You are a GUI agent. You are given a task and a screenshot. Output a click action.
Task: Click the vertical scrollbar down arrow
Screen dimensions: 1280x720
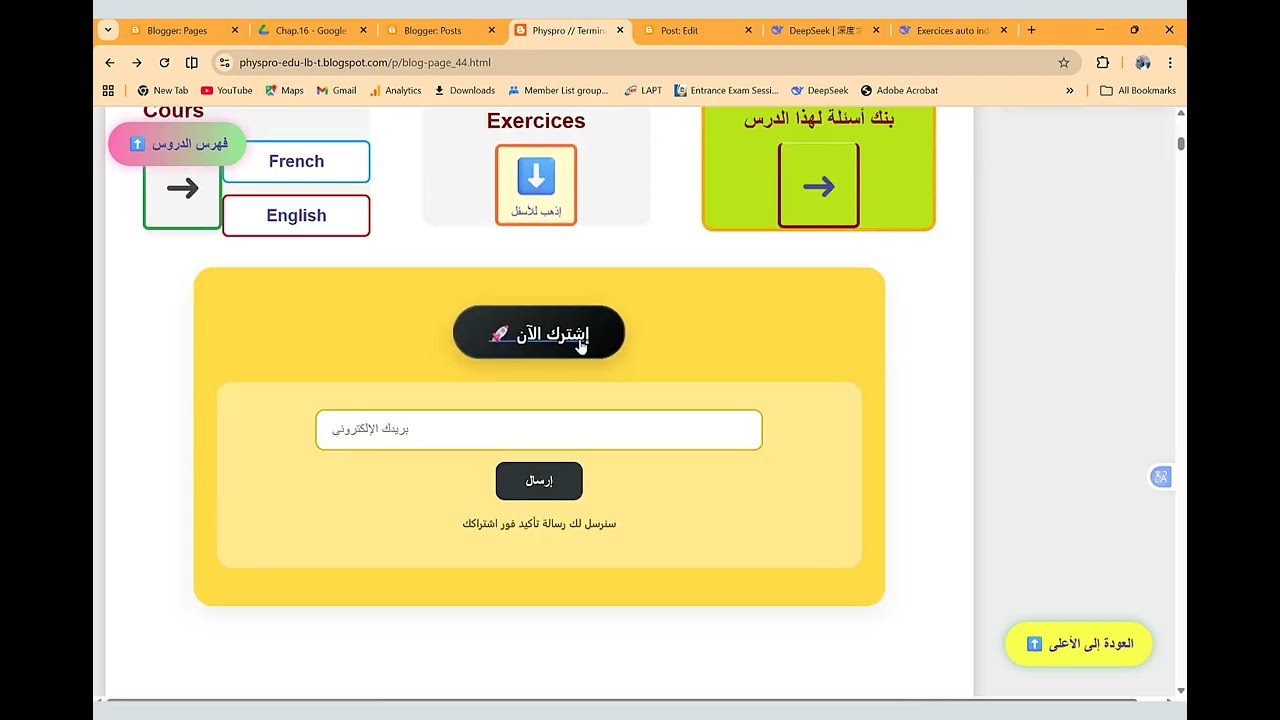[x=1181, y=691]
